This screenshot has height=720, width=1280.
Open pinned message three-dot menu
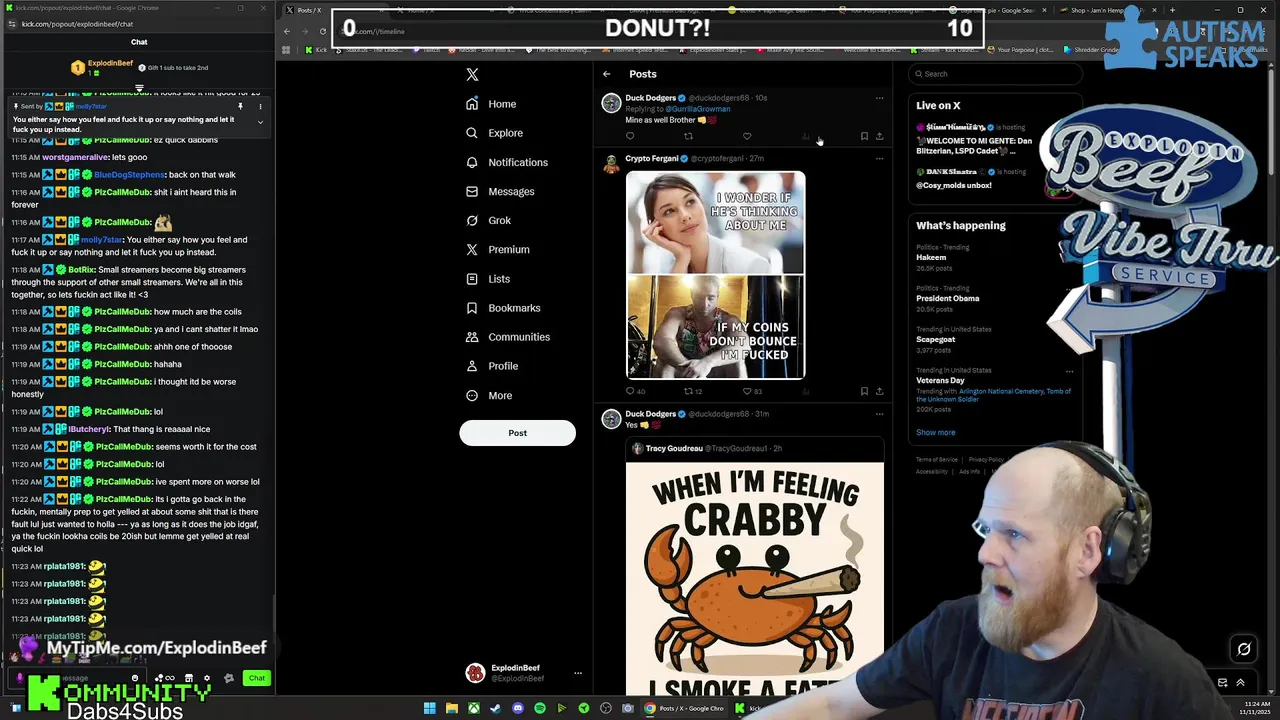[260, 106]
